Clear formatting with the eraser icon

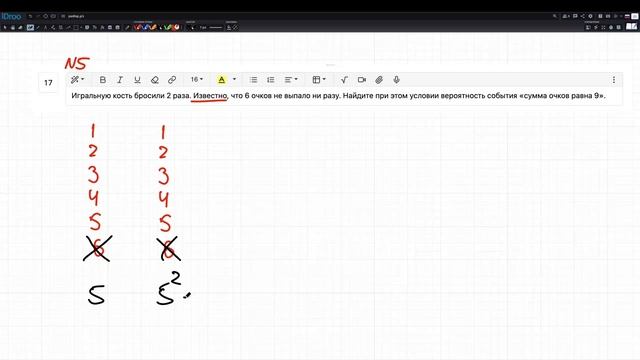tap(155, 80)
